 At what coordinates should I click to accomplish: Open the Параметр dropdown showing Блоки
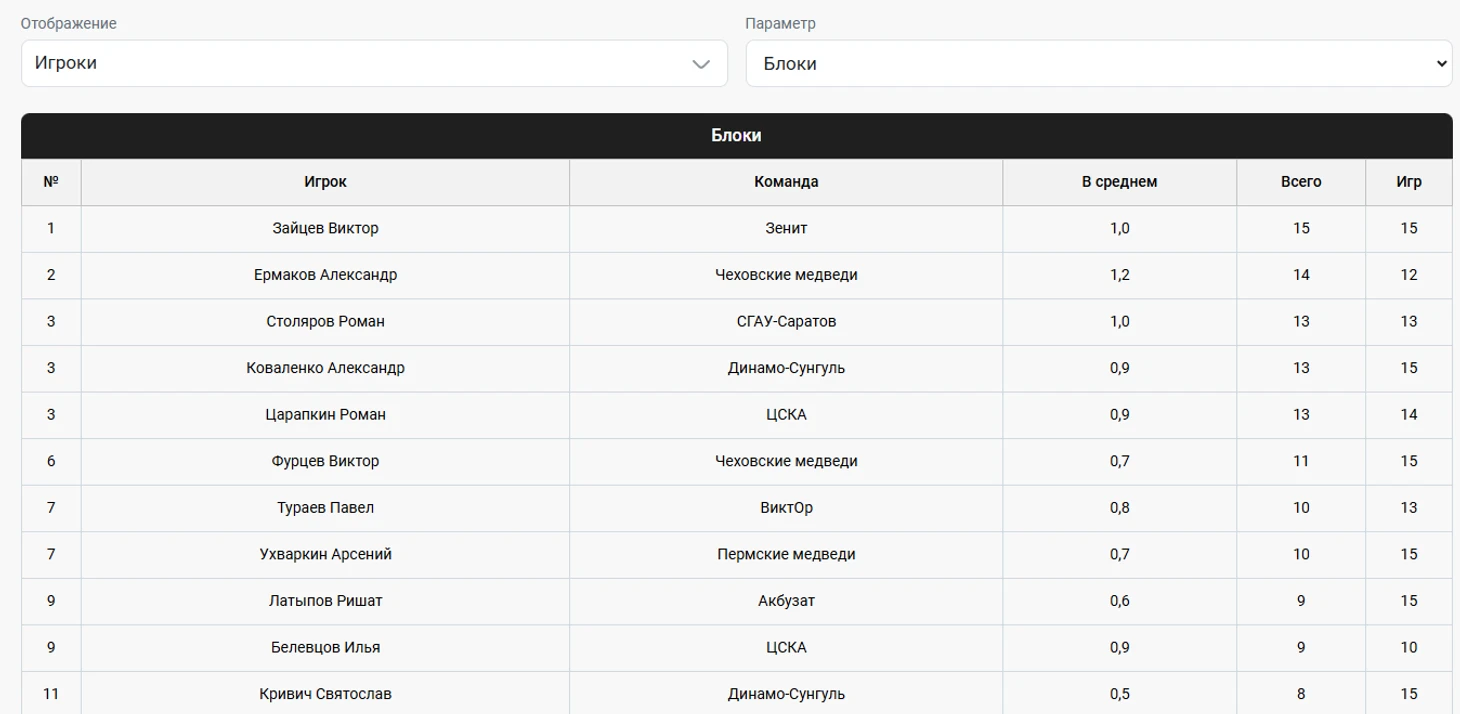pyautogui.click(x=1099, y=63)
